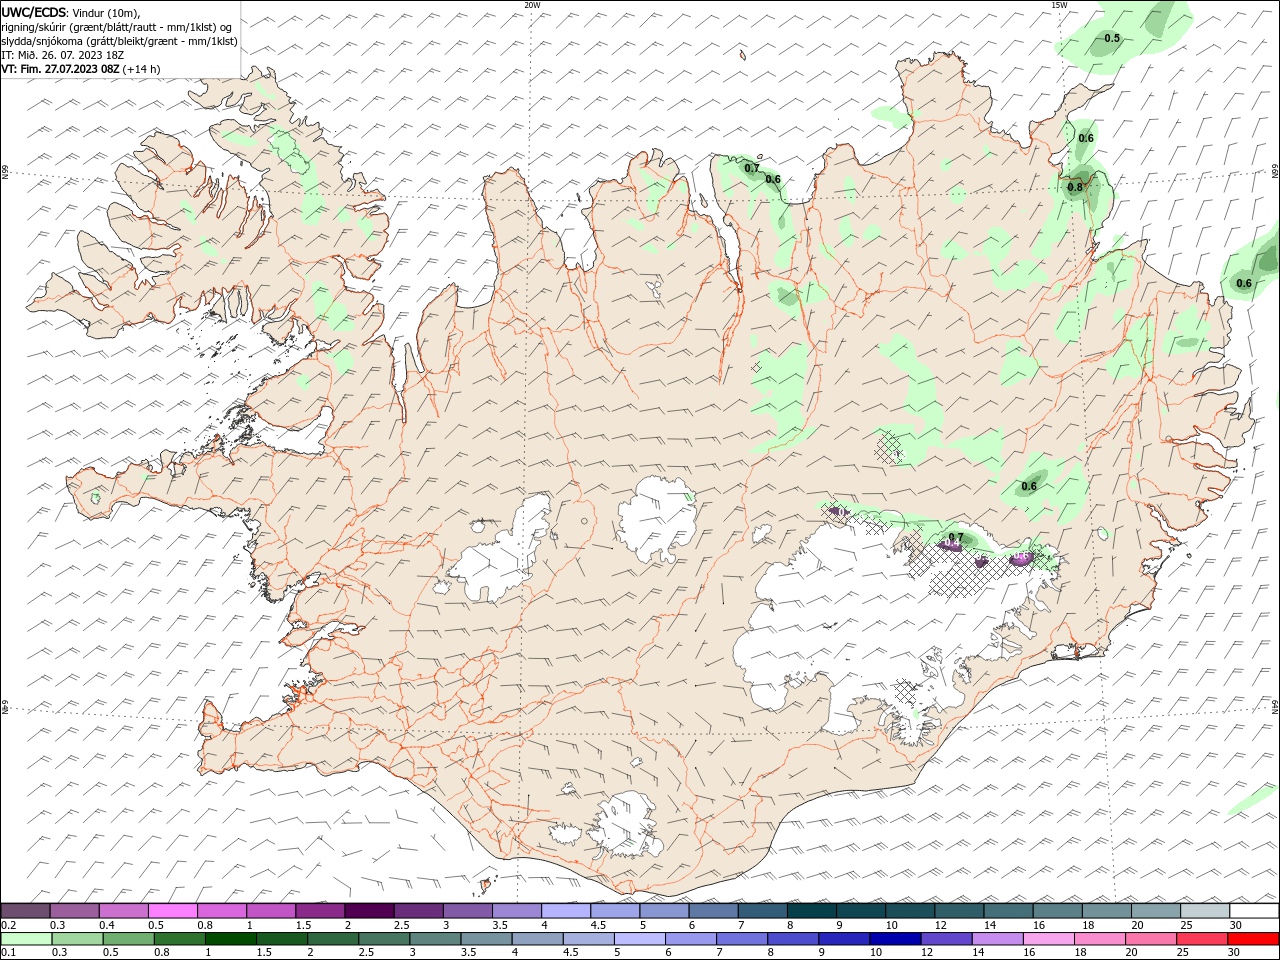Click the 0.8 precipitation value on the map
Image resolution: width=1280 pixels, height=960 pixels.
[x=1076, y=187]
